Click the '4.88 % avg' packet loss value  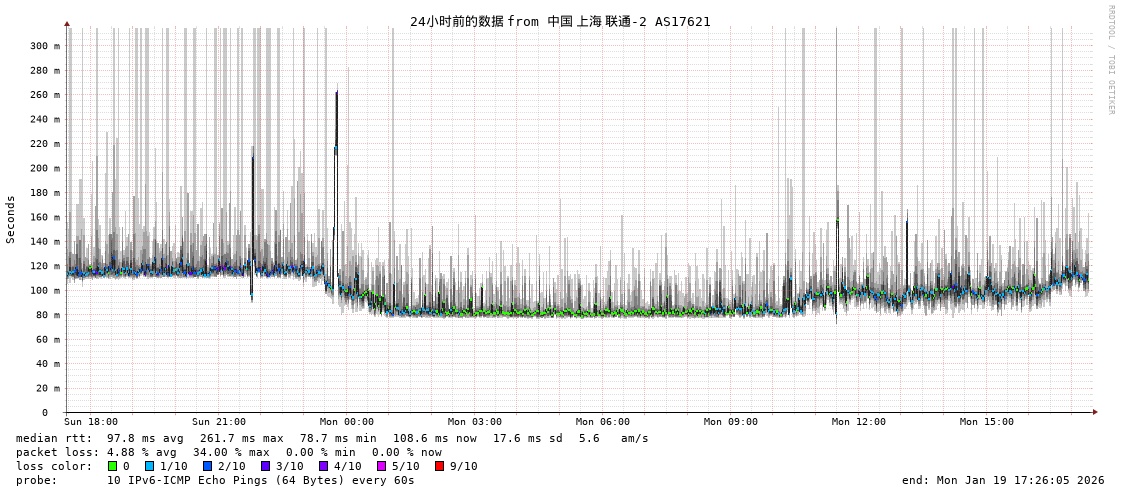(x=142, y=452)
